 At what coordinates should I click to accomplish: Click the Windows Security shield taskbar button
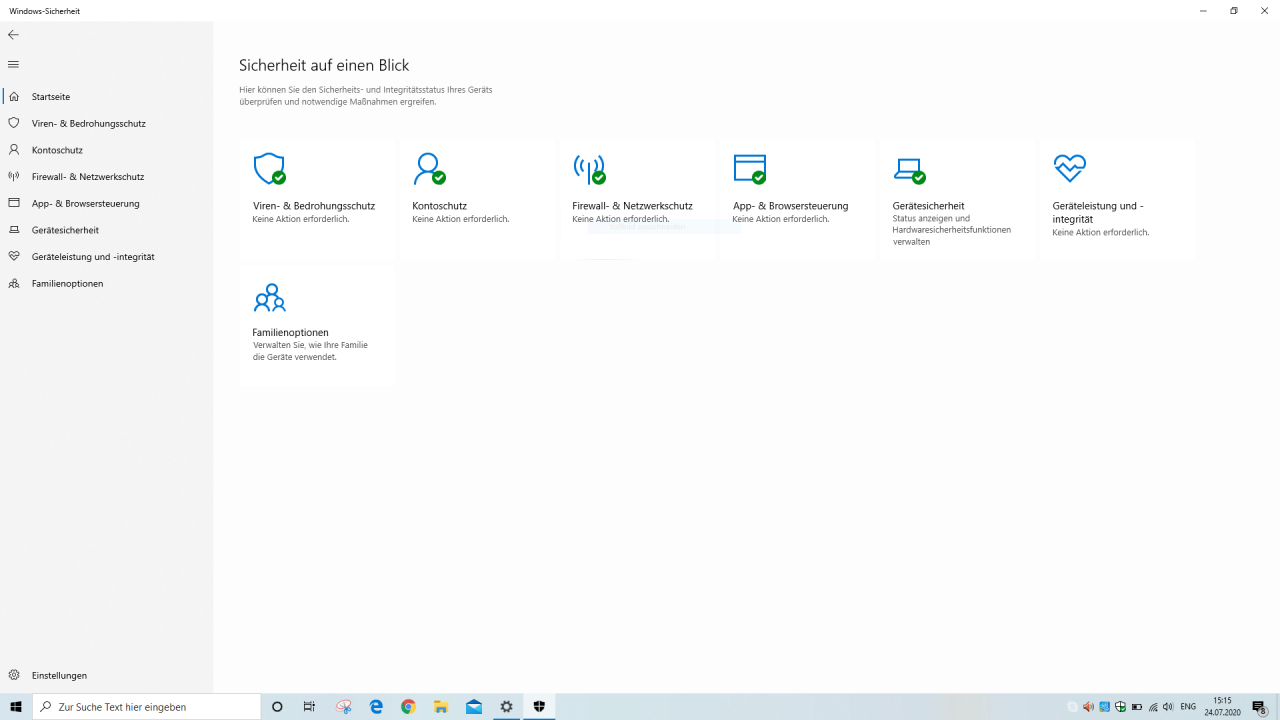[x=539, y=707]
